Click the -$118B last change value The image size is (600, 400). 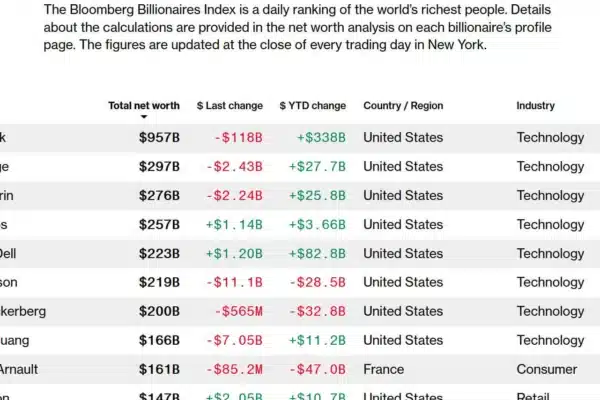click(238, 138)
